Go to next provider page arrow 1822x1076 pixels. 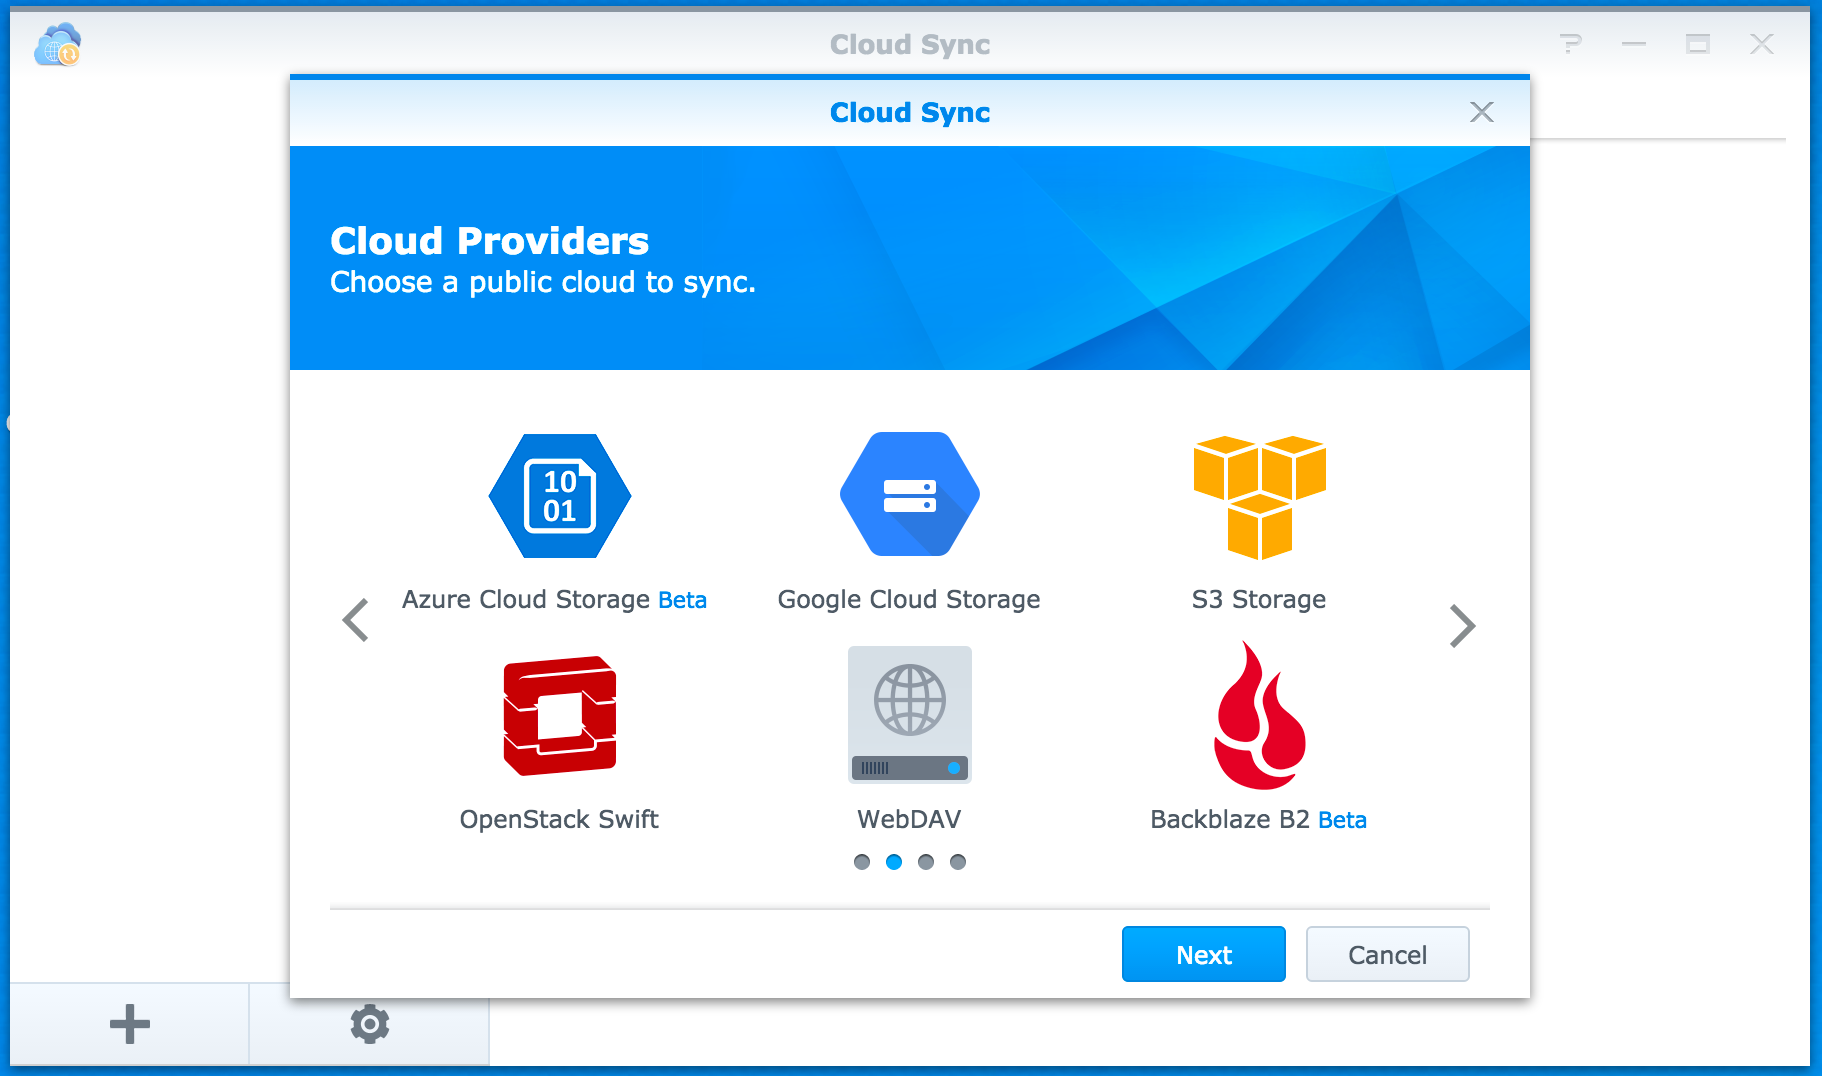pyautogui.click(x=1463, y=626)
